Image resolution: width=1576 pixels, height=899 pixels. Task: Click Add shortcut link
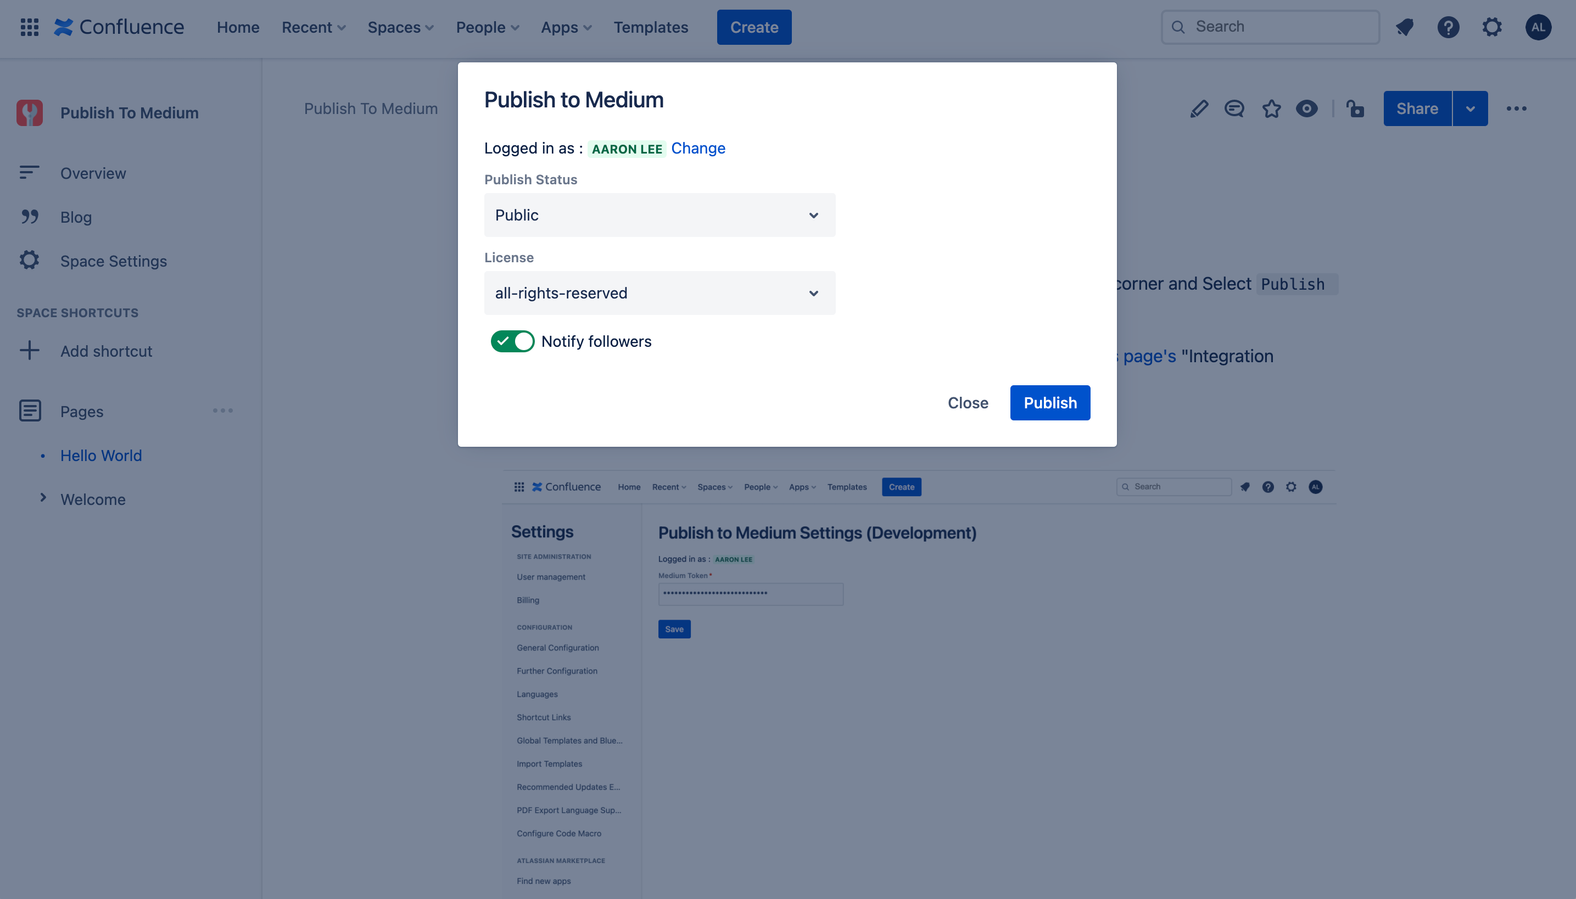coord(106,351)
